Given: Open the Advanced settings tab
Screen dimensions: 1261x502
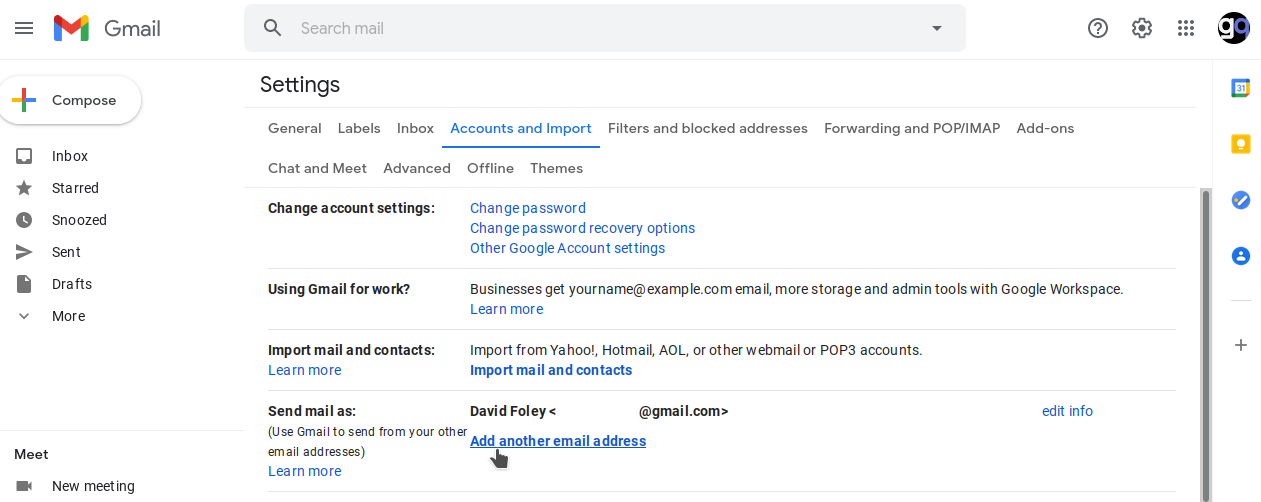Looking at the screenshot, I should [417, 168].
